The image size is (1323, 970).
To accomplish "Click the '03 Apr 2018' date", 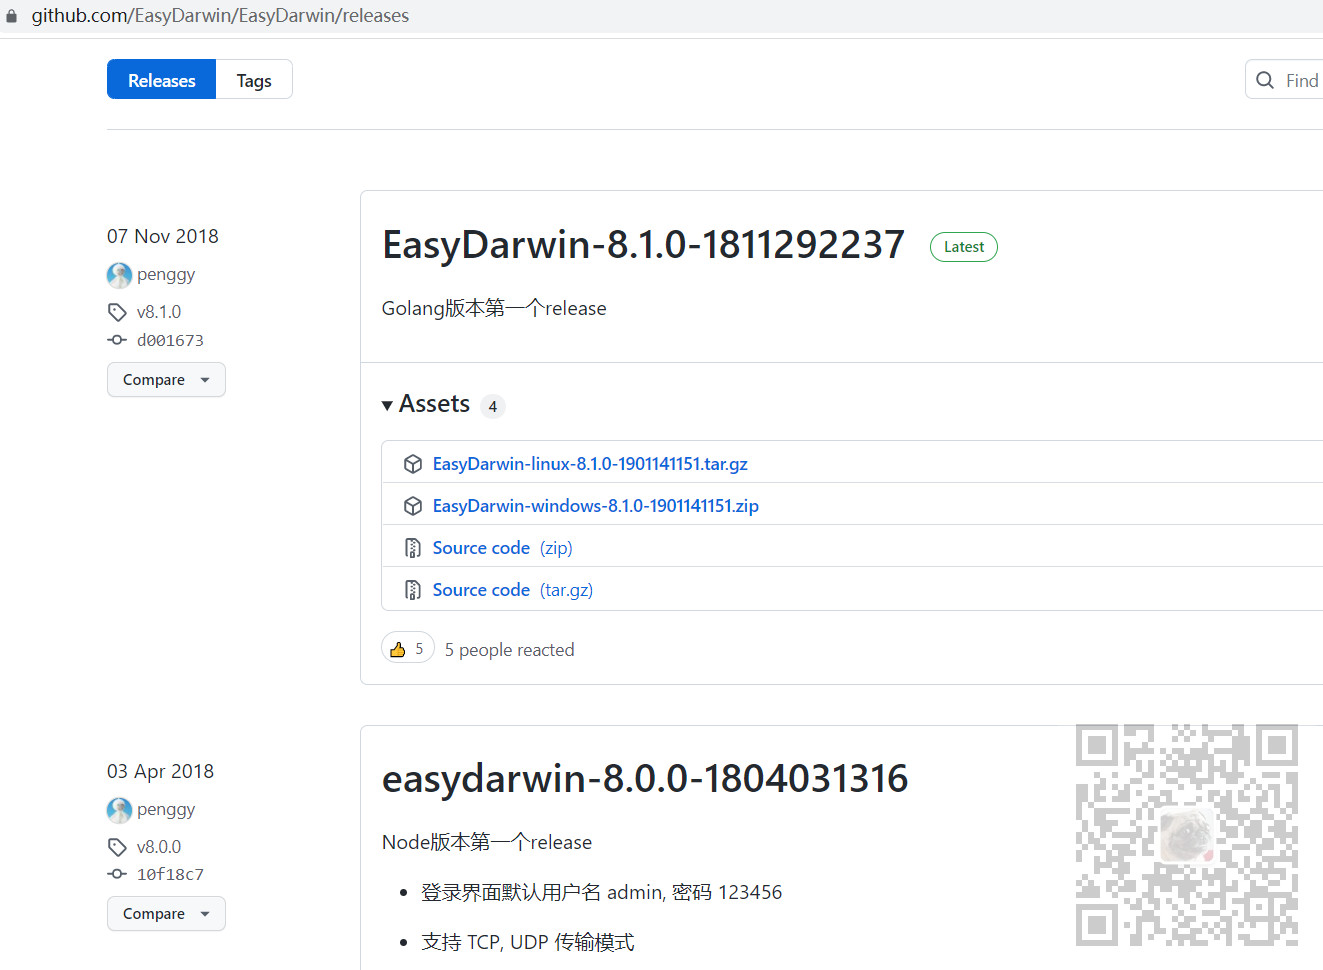I will (161, 771).
